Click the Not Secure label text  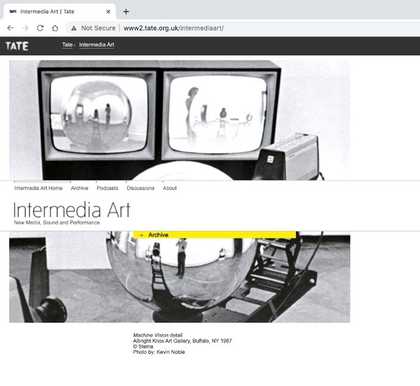(98, 28)
